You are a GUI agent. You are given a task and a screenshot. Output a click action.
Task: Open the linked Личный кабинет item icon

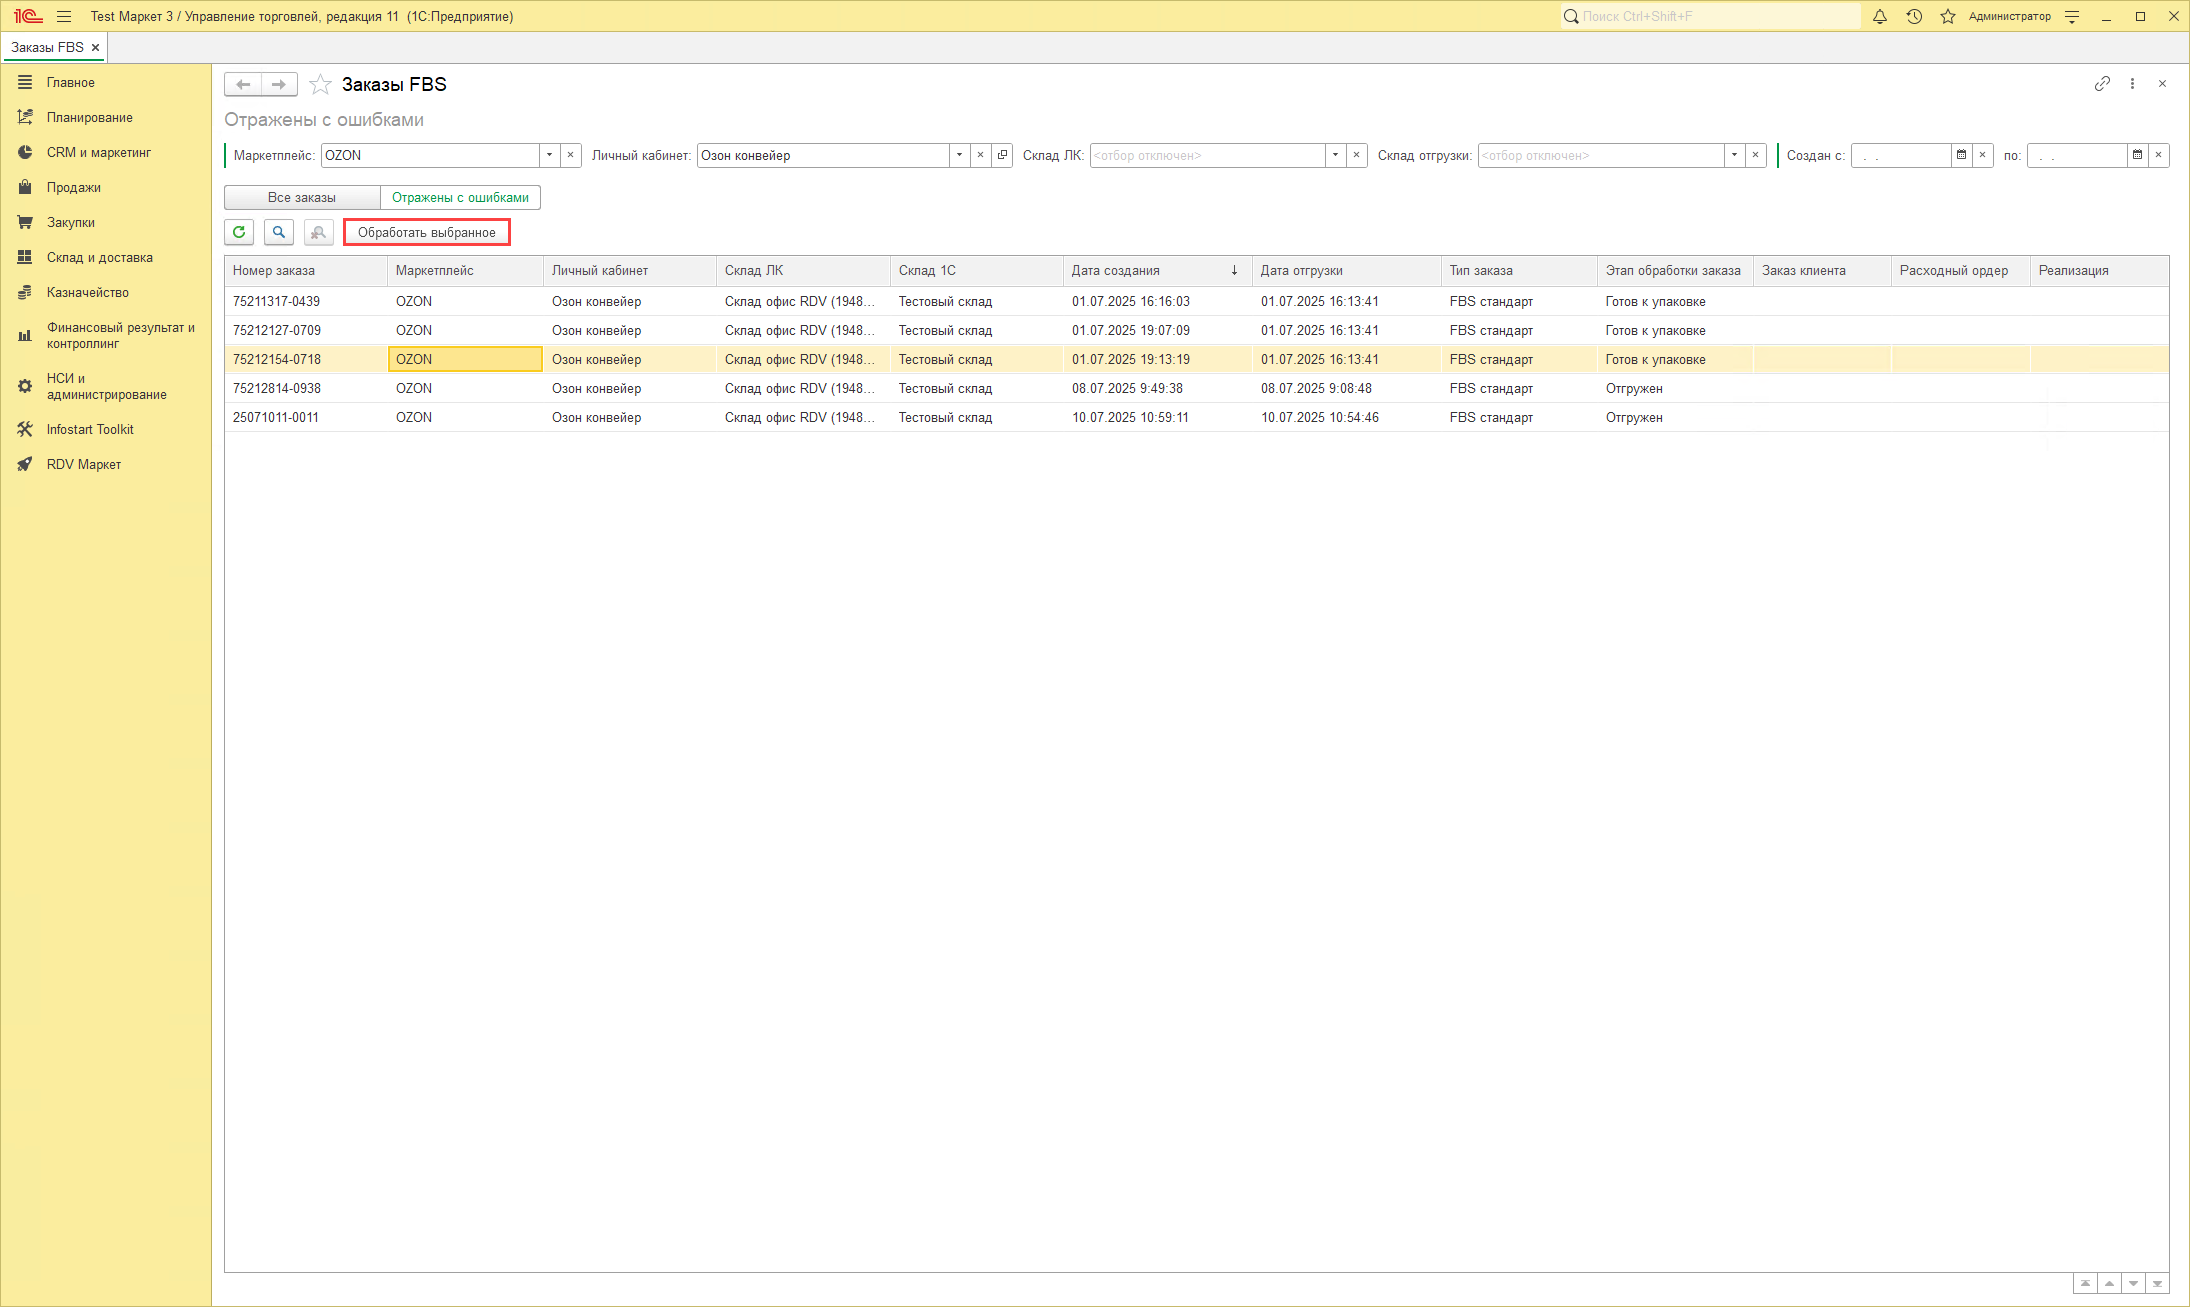pyautogui.click(x=1002, y=155)
